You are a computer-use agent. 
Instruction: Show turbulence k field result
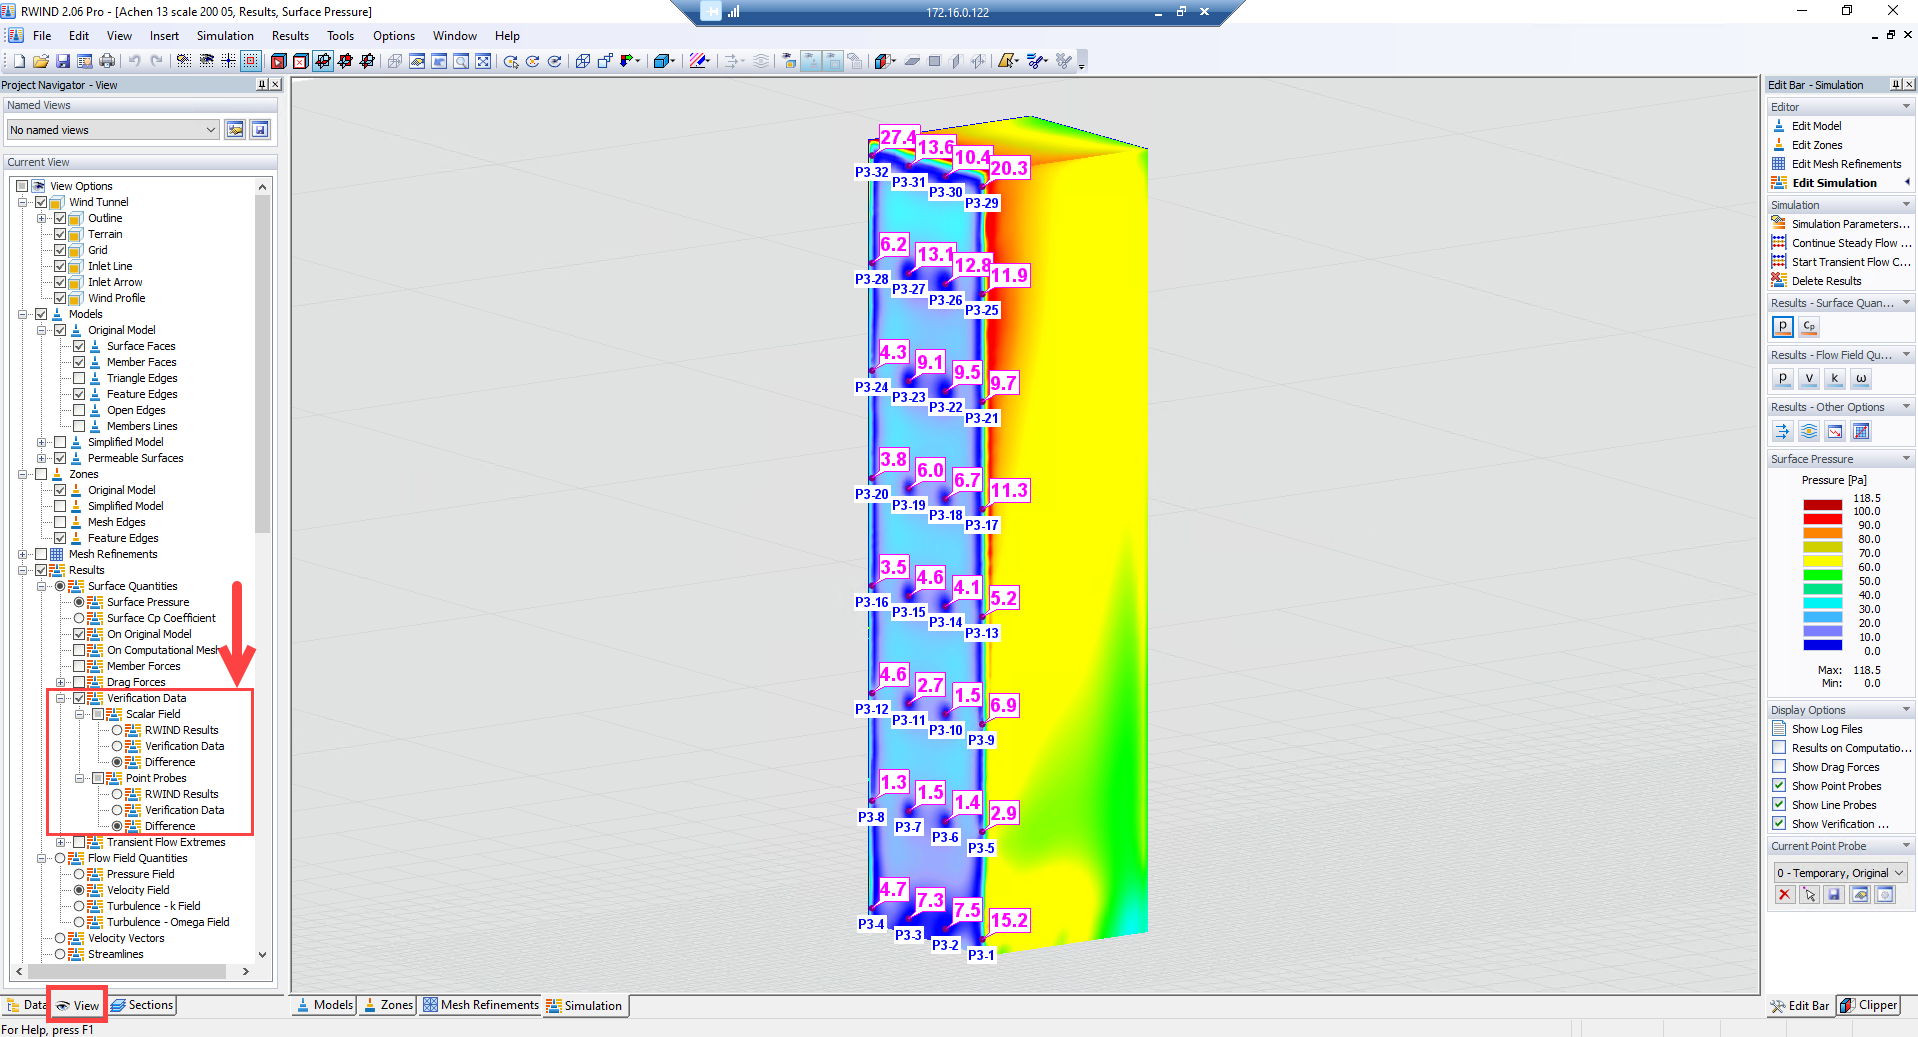(1834, 379)
